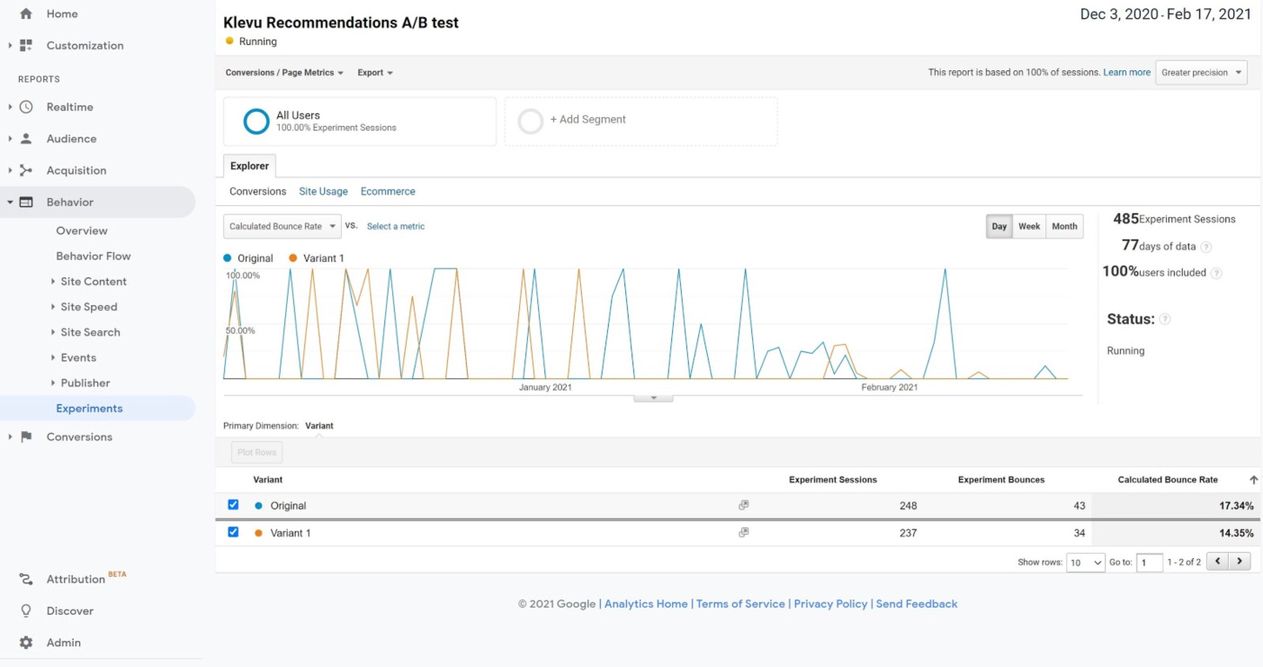
Task: Click the All Users segment circle icon
Action: coord(256,121)
